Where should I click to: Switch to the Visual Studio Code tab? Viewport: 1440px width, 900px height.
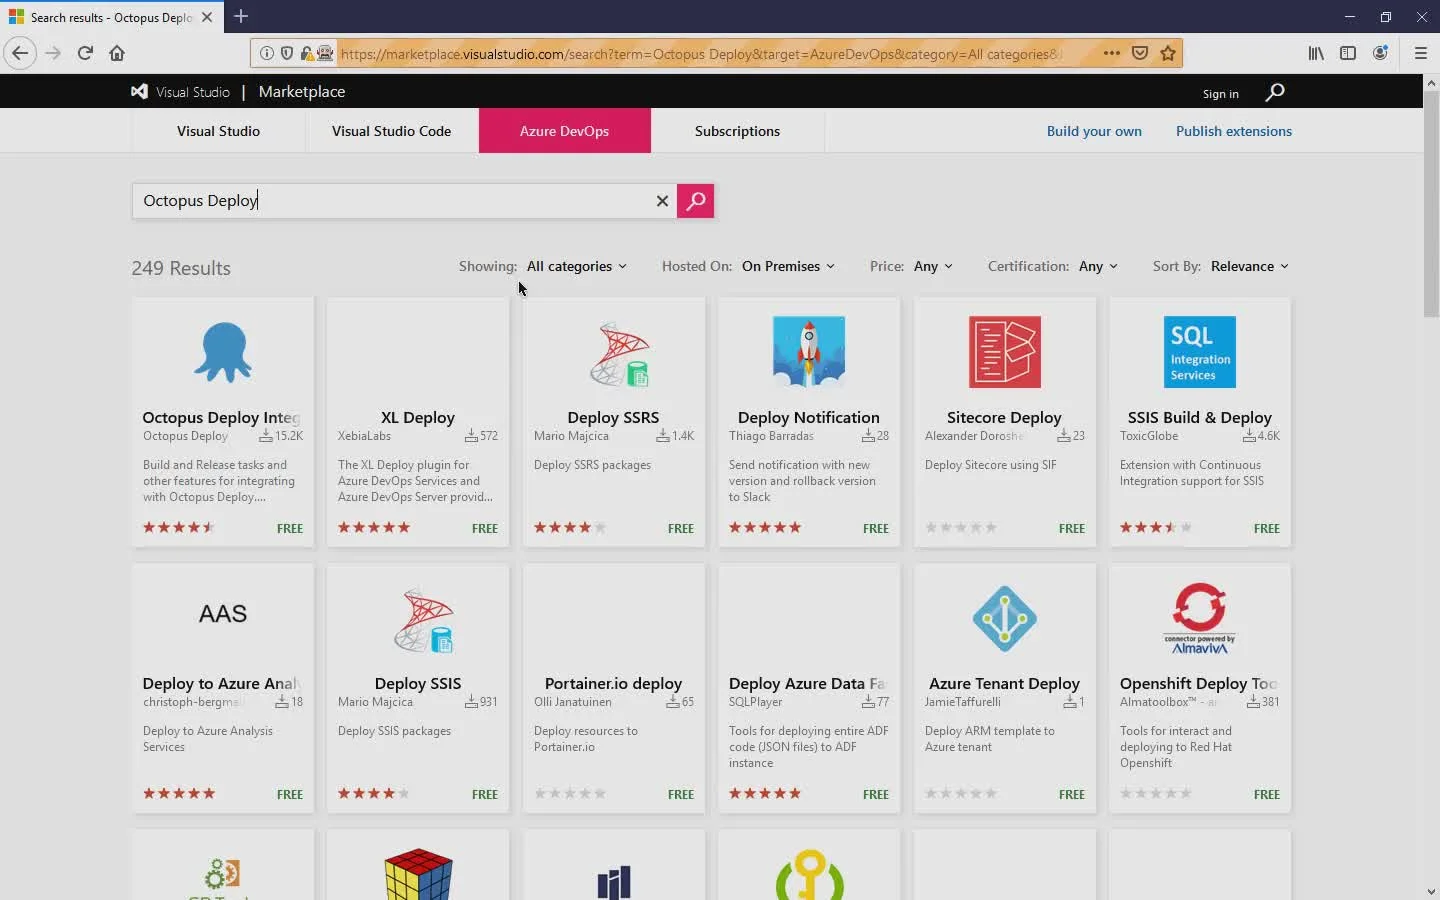click(391, 131)
